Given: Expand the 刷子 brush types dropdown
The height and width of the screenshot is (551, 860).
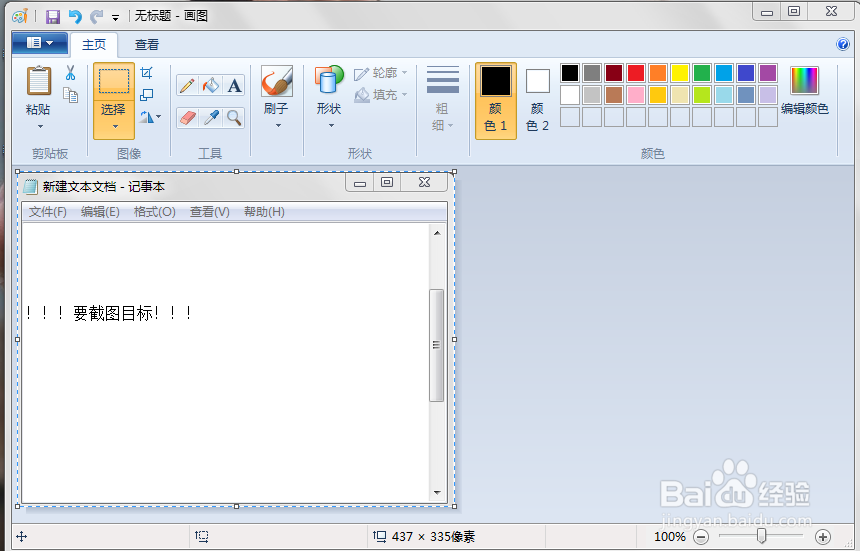Looking at the screenshot, I should point(278,126).
